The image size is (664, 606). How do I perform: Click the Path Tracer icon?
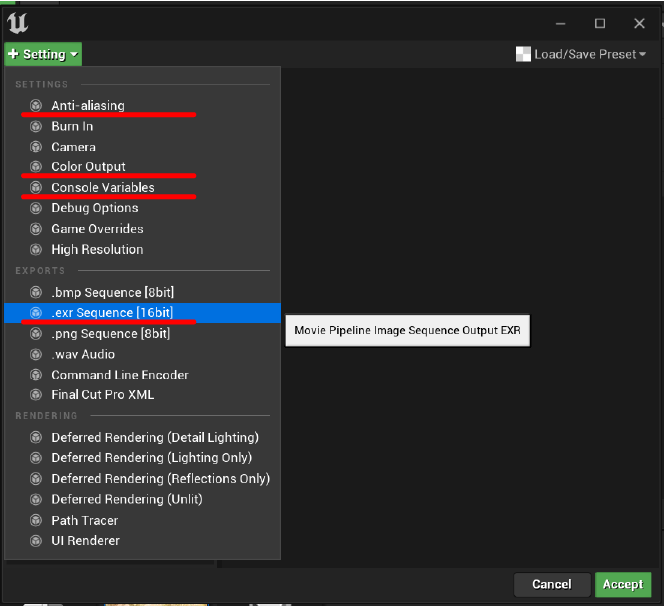point(36,520)
